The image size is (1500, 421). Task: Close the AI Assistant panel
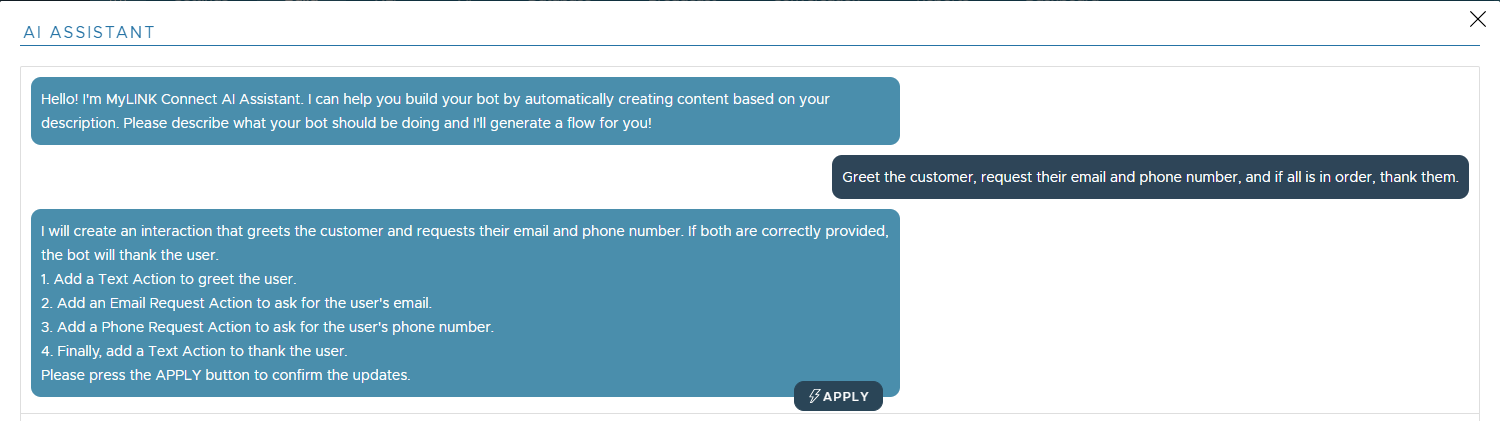(1477, 19)
